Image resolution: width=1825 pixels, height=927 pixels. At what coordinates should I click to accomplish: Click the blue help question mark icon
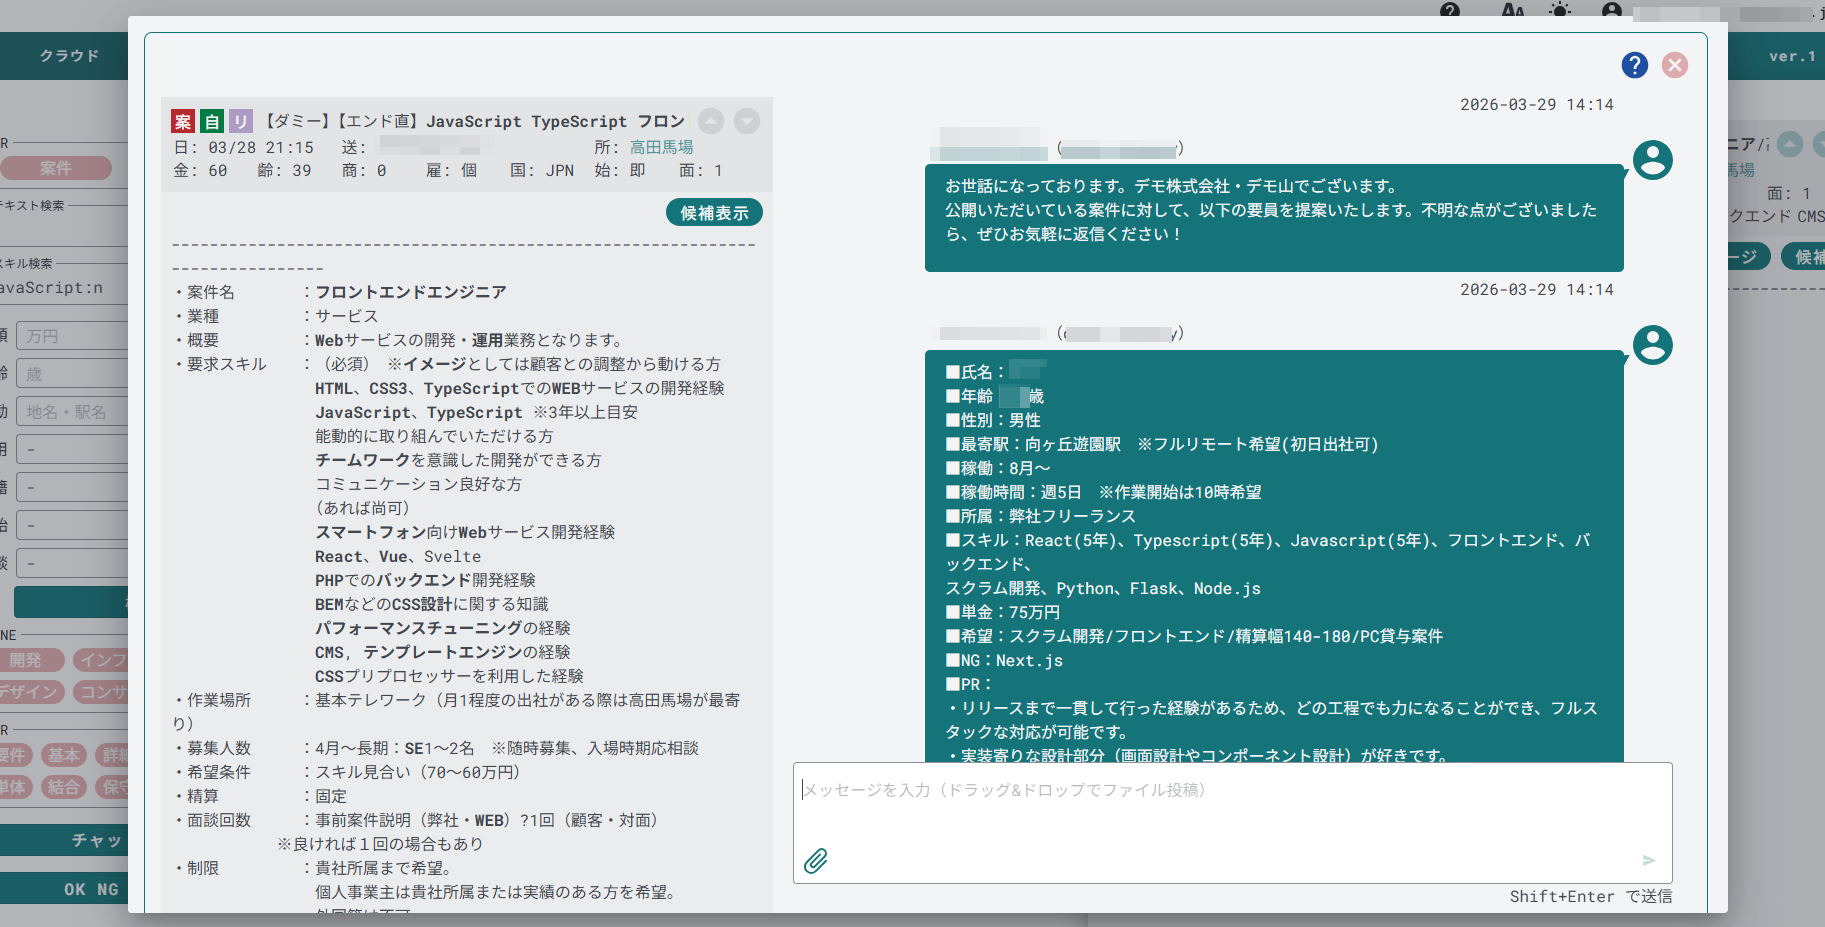[x=1634, y=65]
